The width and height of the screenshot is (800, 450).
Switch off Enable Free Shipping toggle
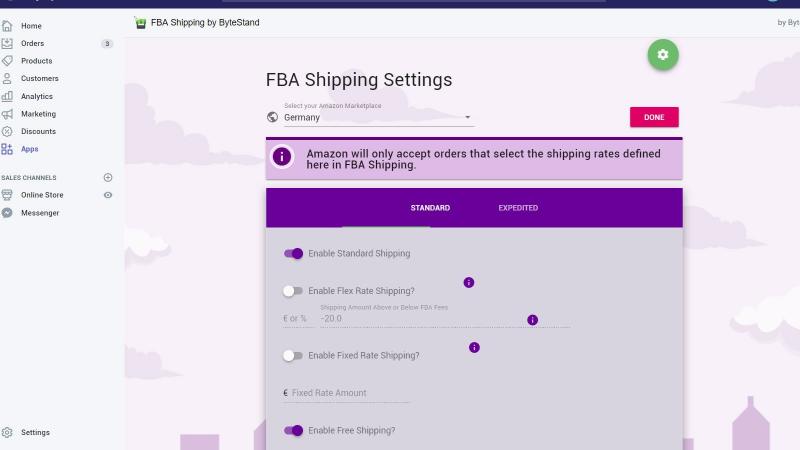pyautogui.click(x=293, y=431)
